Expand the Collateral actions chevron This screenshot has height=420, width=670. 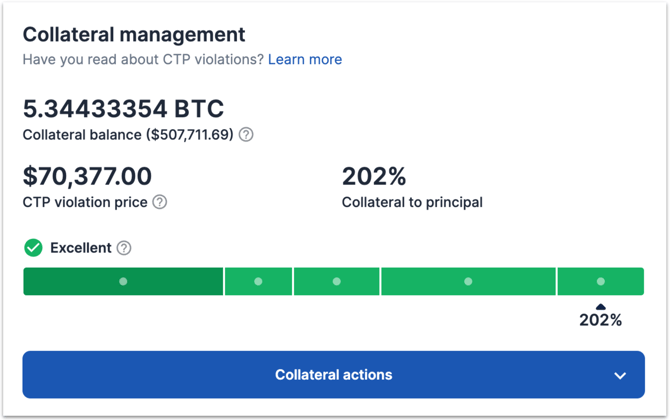(620, 376)
